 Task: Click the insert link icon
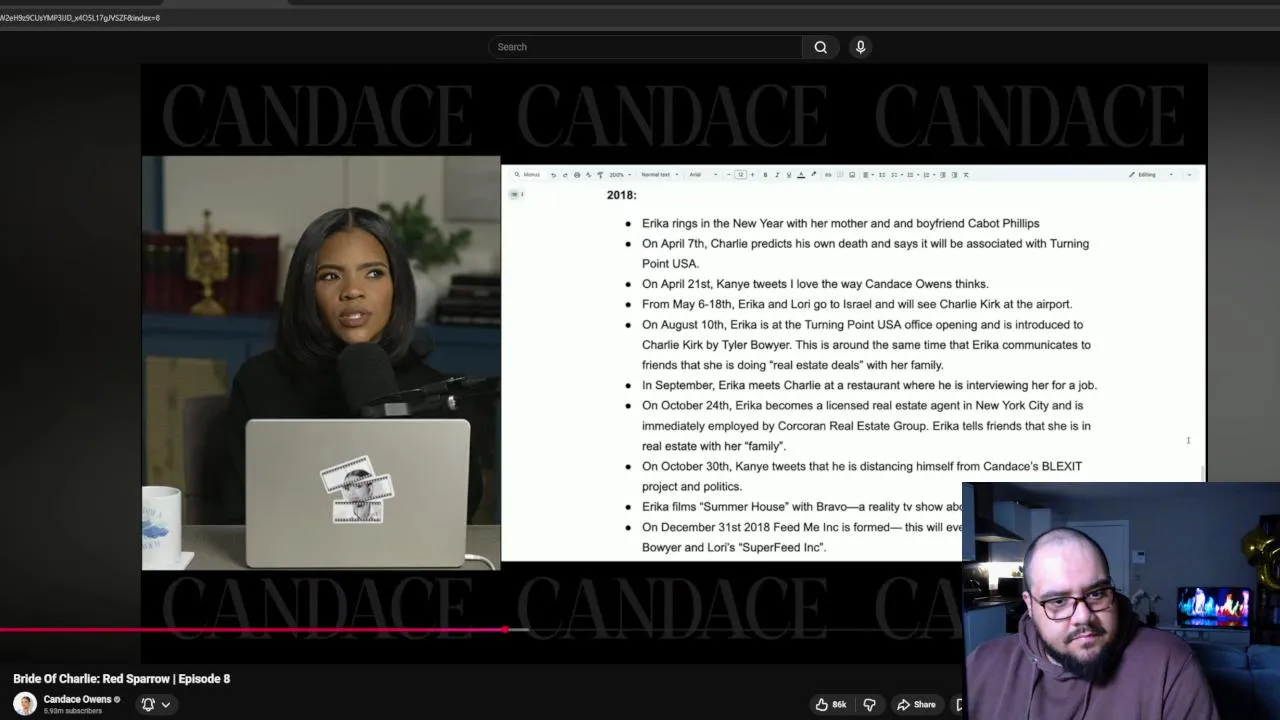coord(828,175)
